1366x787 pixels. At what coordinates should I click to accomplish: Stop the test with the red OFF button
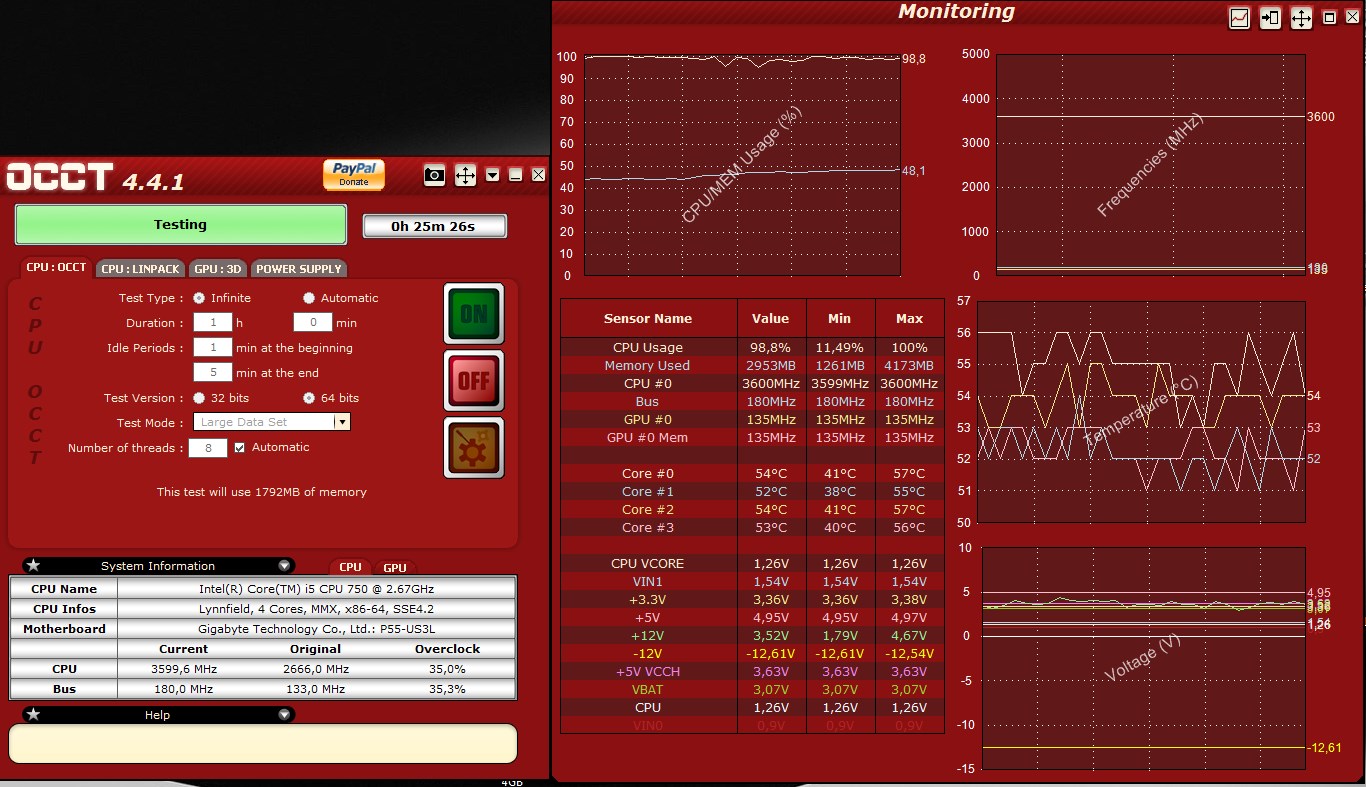coord(474,381)
